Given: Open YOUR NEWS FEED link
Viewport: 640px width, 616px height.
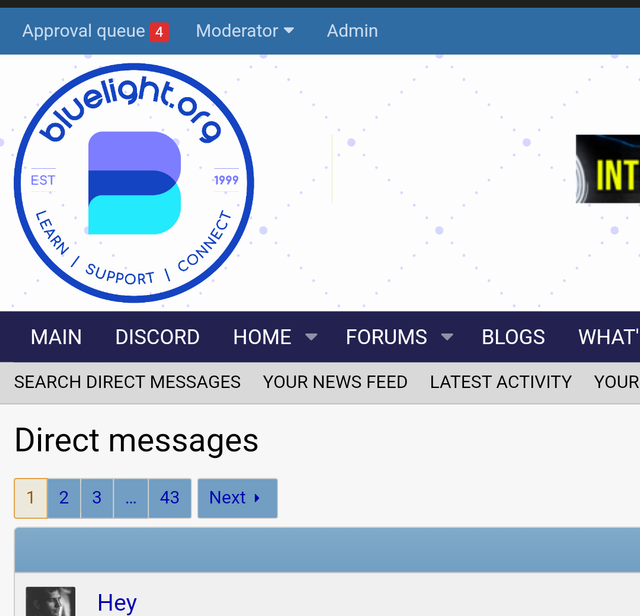Looking at the screenshot, I should click(335, 382).
